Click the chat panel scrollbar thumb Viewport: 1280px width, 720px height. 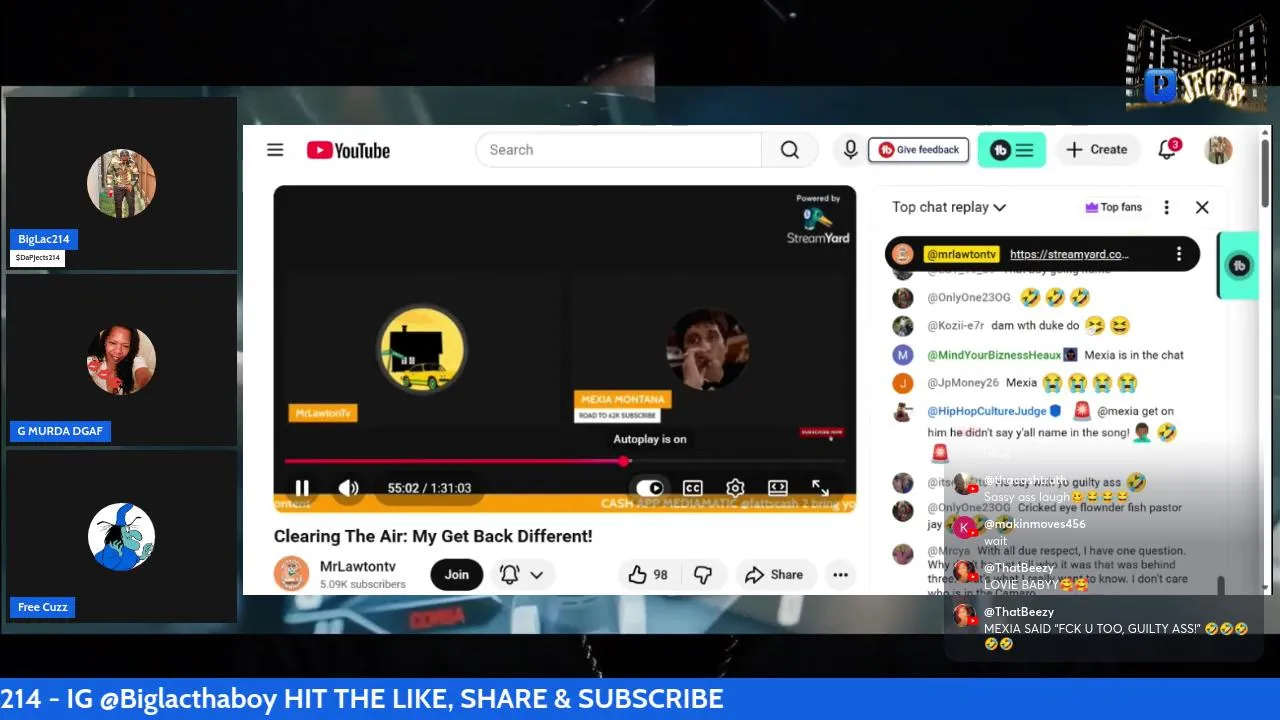click(x=1220, y=586)
